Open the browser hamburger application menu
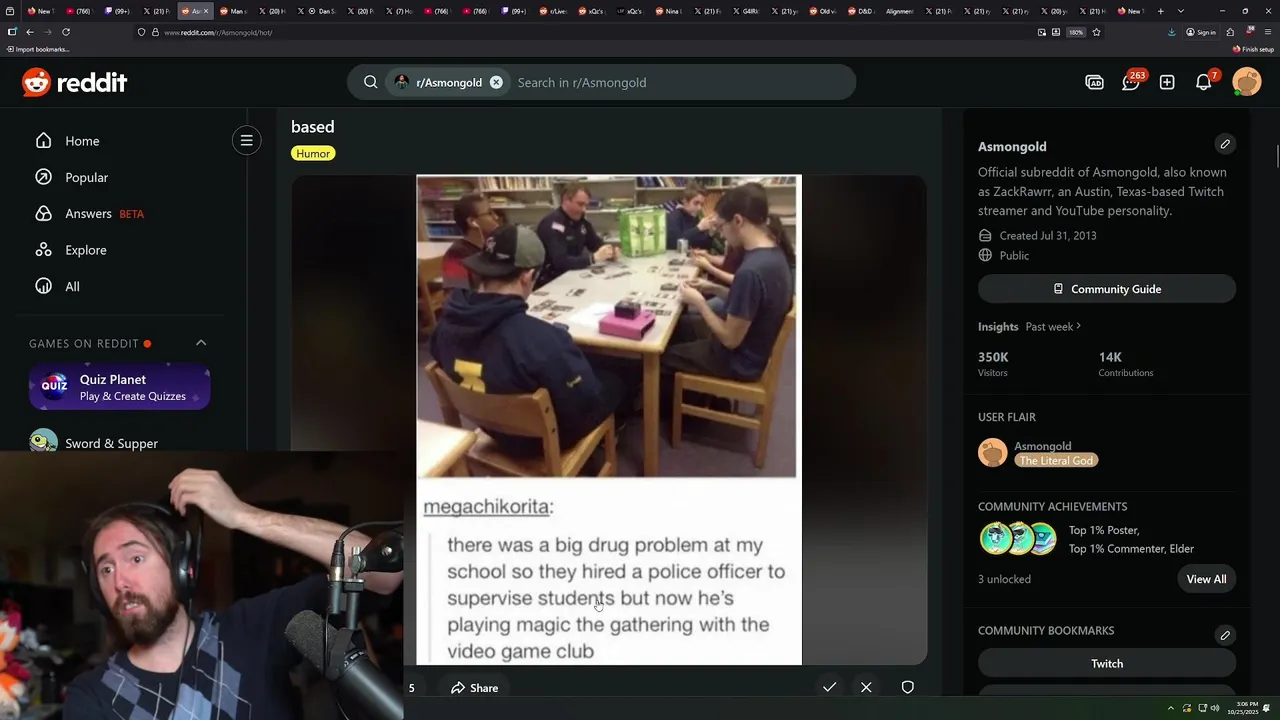Viewport: 1280px width, 720px height. pos(1268,32)
